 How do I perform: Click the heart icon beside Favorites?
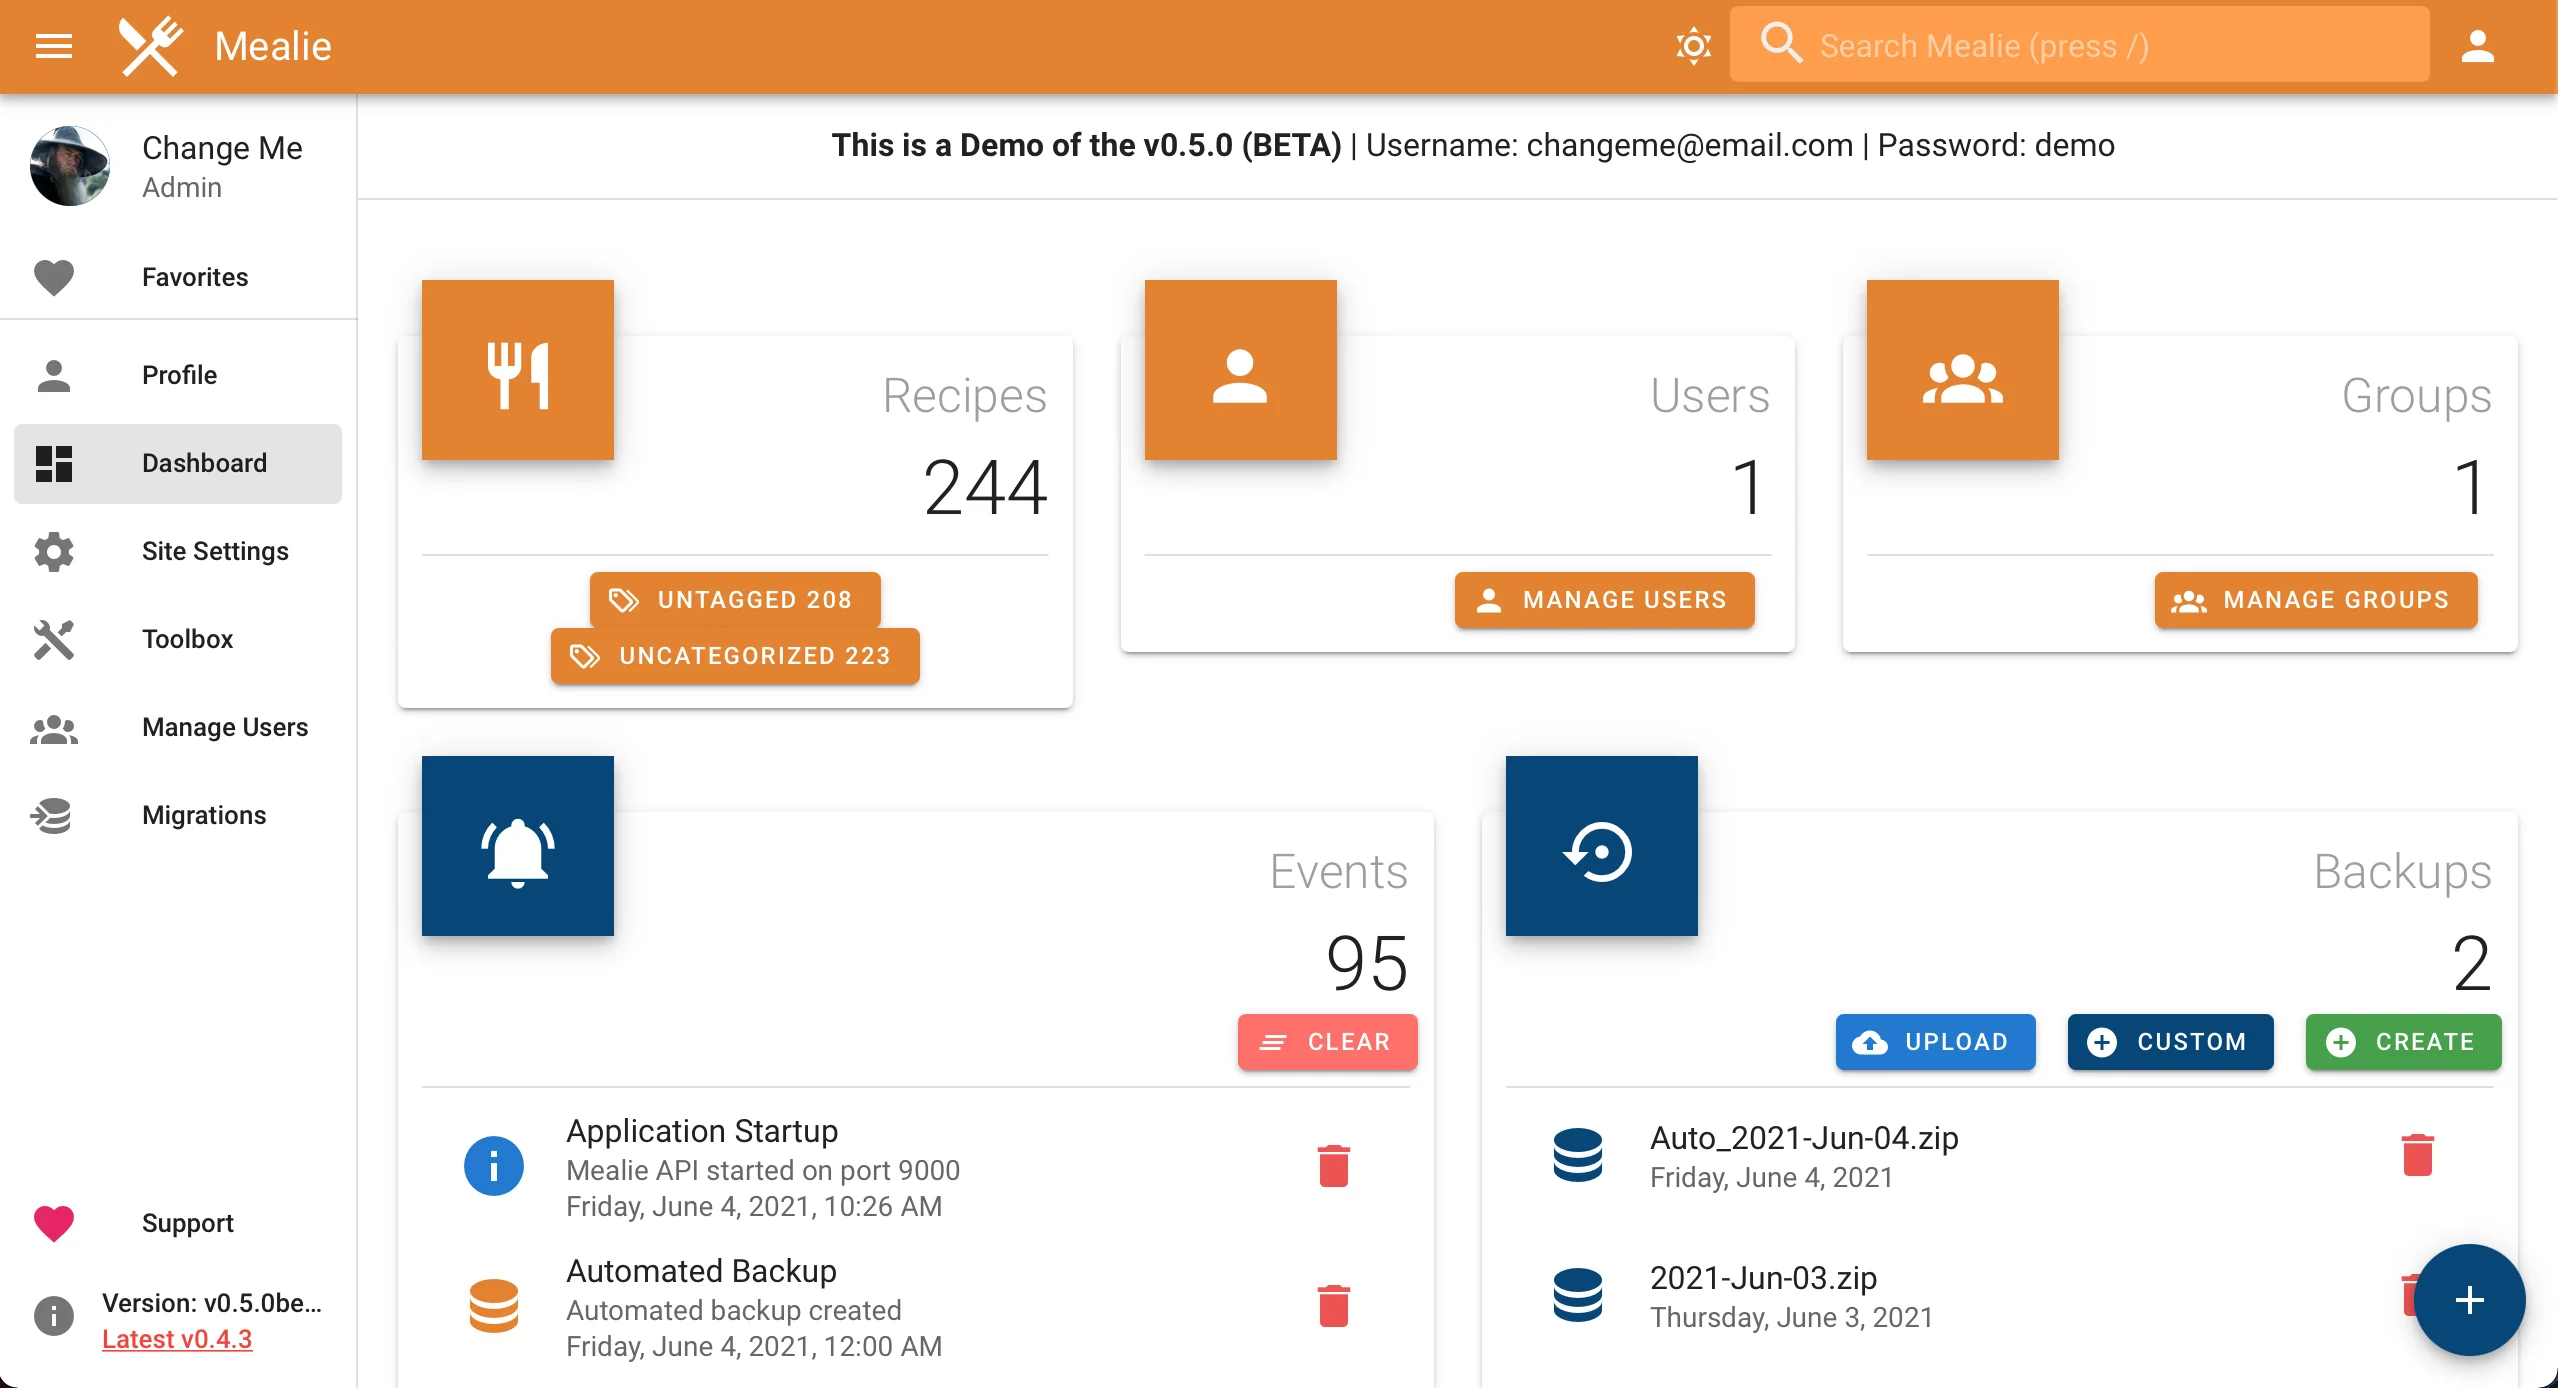pos(54,278)
